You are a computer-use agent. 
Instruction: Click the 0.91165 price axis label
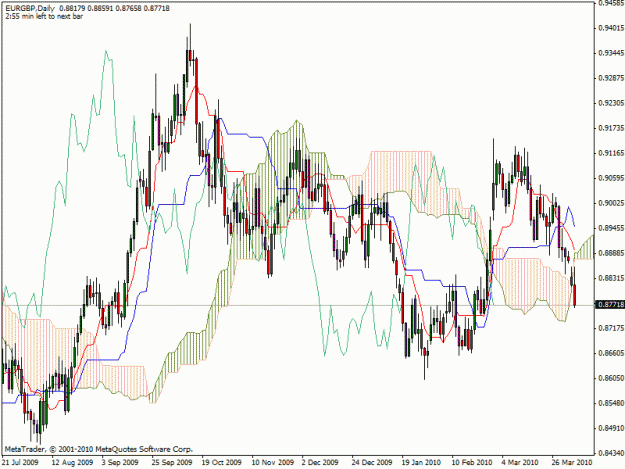coord(611,153)
